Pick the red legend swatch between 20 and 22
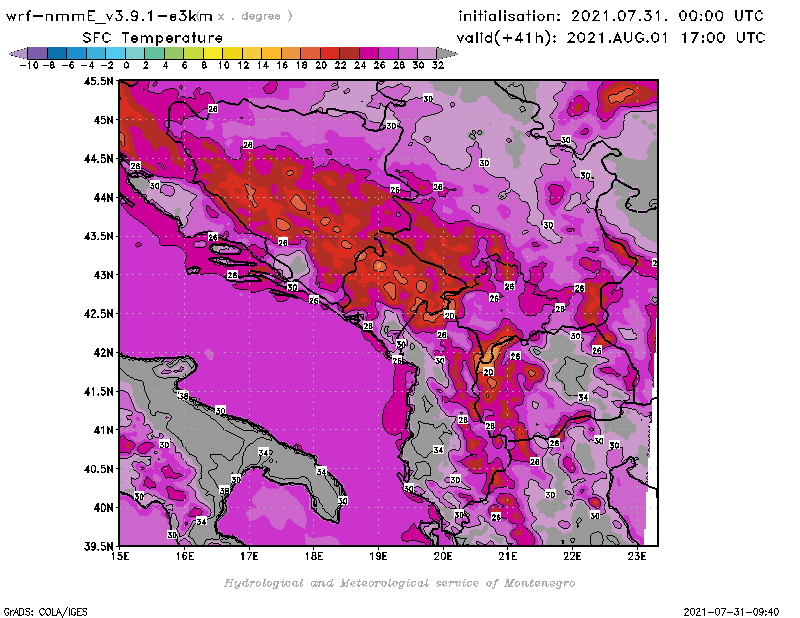 [330, 53]
